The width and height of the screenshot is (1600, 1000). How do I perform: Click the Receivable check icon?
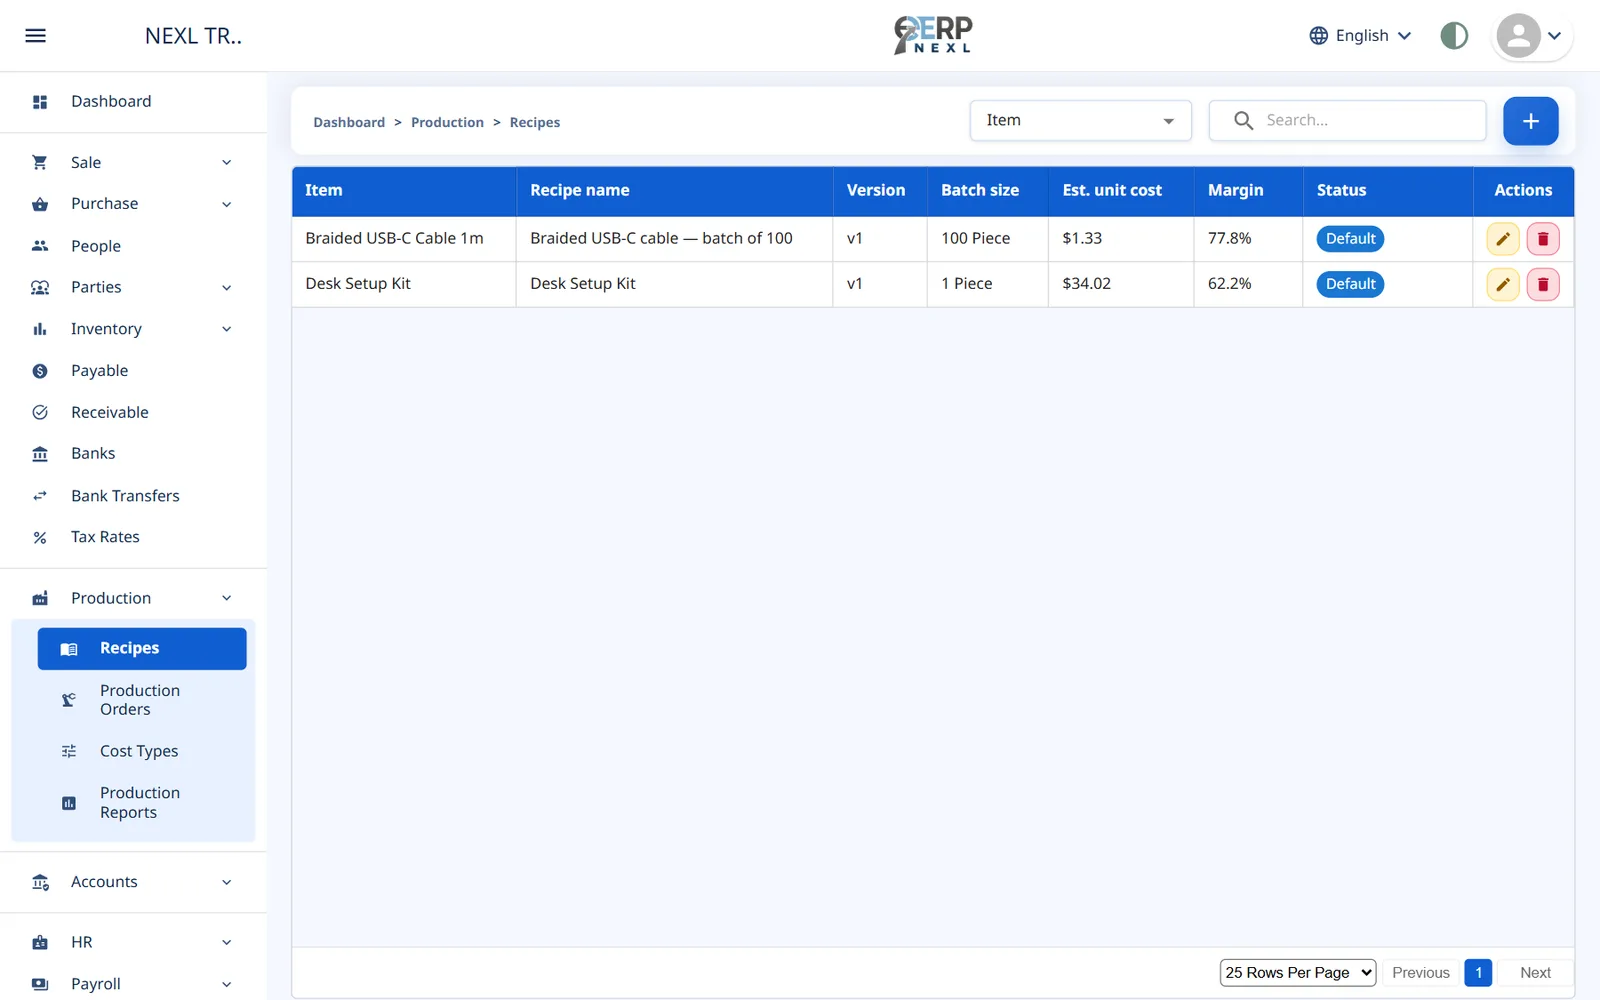click(40, 412)
